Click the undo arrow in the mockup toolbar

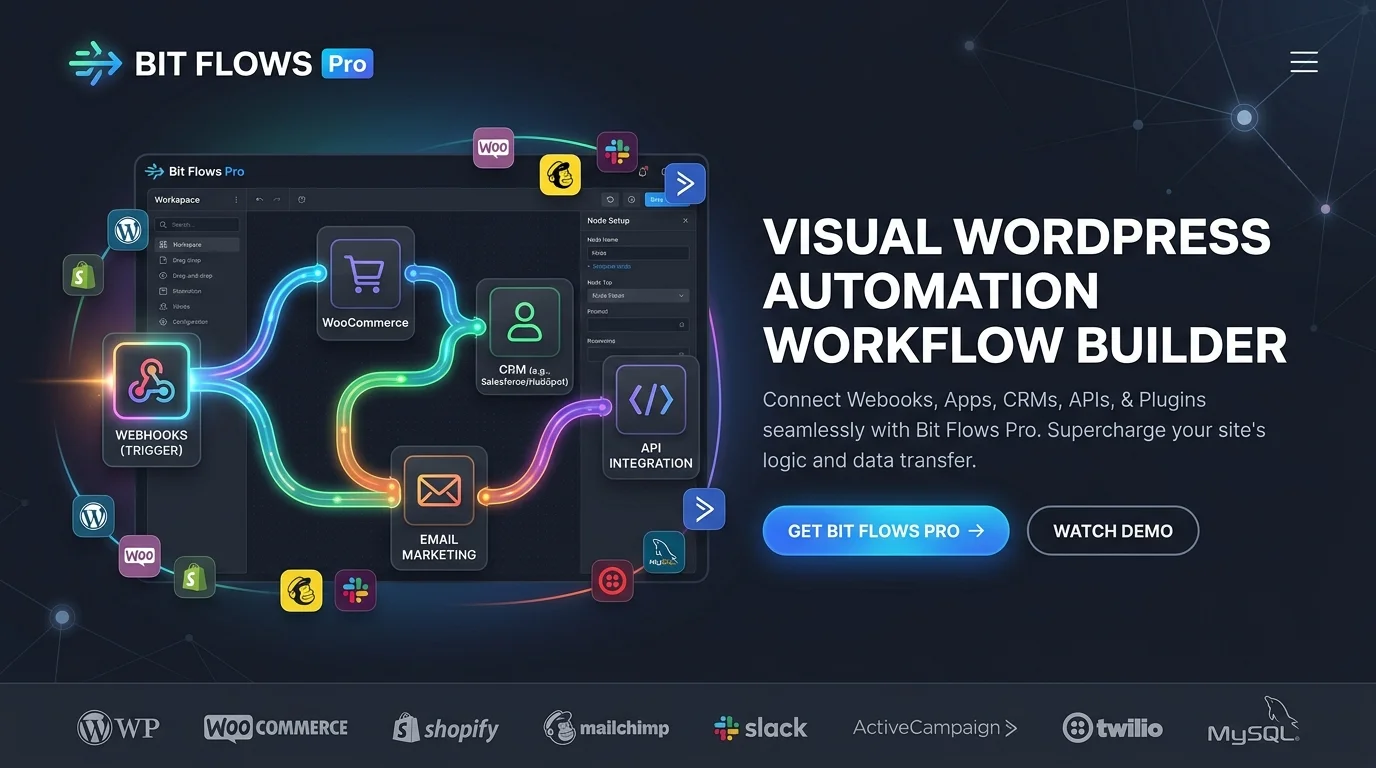(x=259, y=200)
